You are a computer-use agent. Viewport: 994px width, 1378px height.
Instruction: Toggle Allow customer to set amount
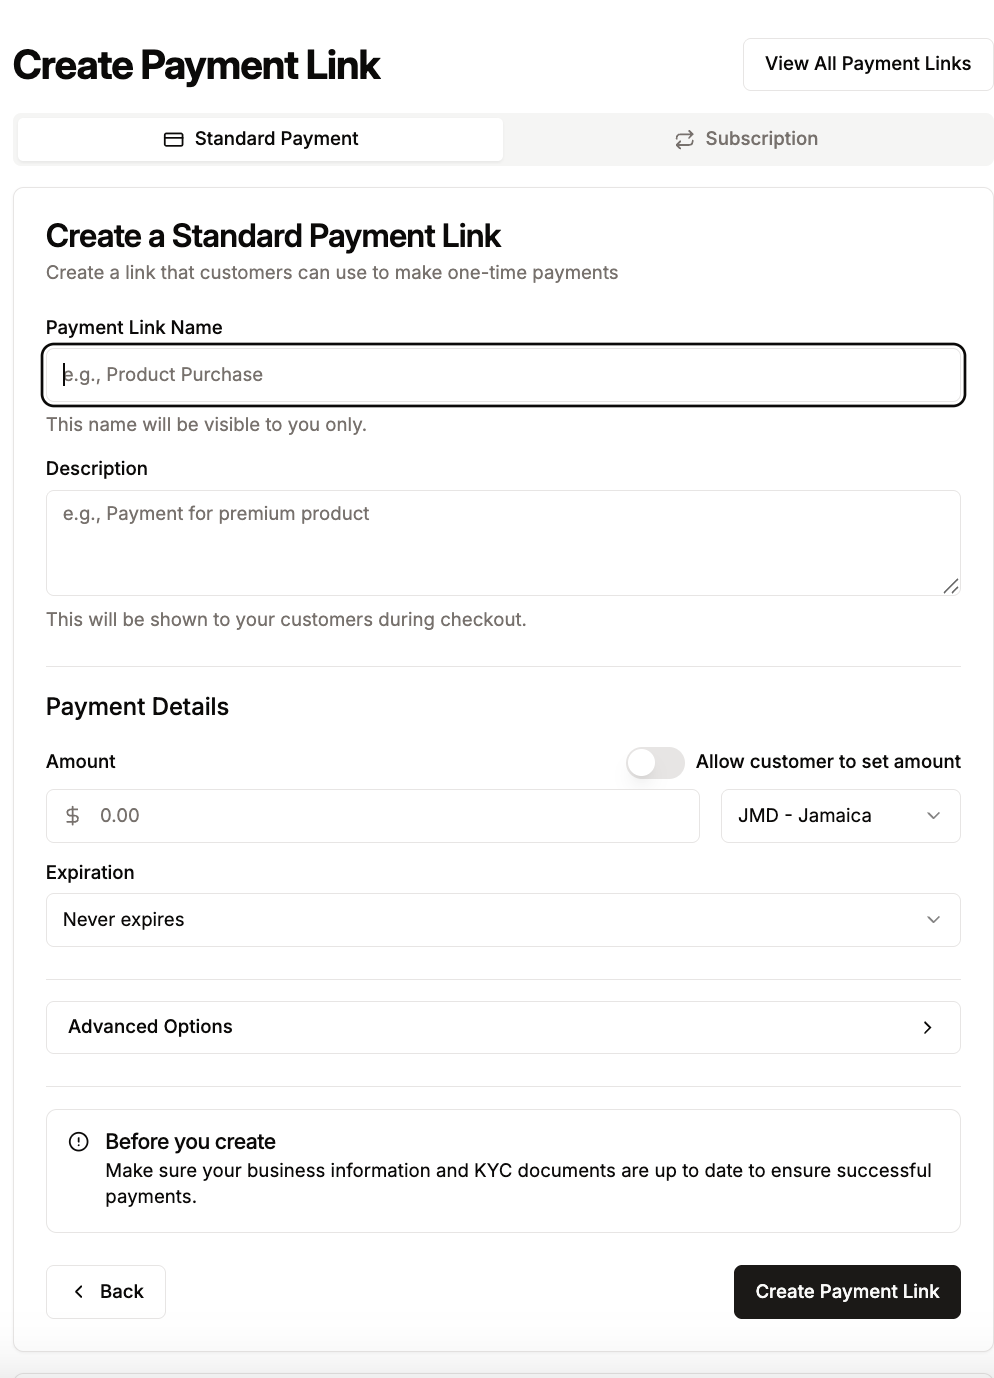click(655, 763)
